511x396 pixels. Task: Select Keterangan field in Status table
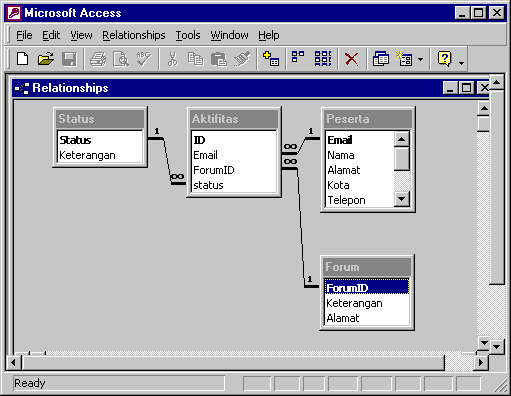pos(100,155)
